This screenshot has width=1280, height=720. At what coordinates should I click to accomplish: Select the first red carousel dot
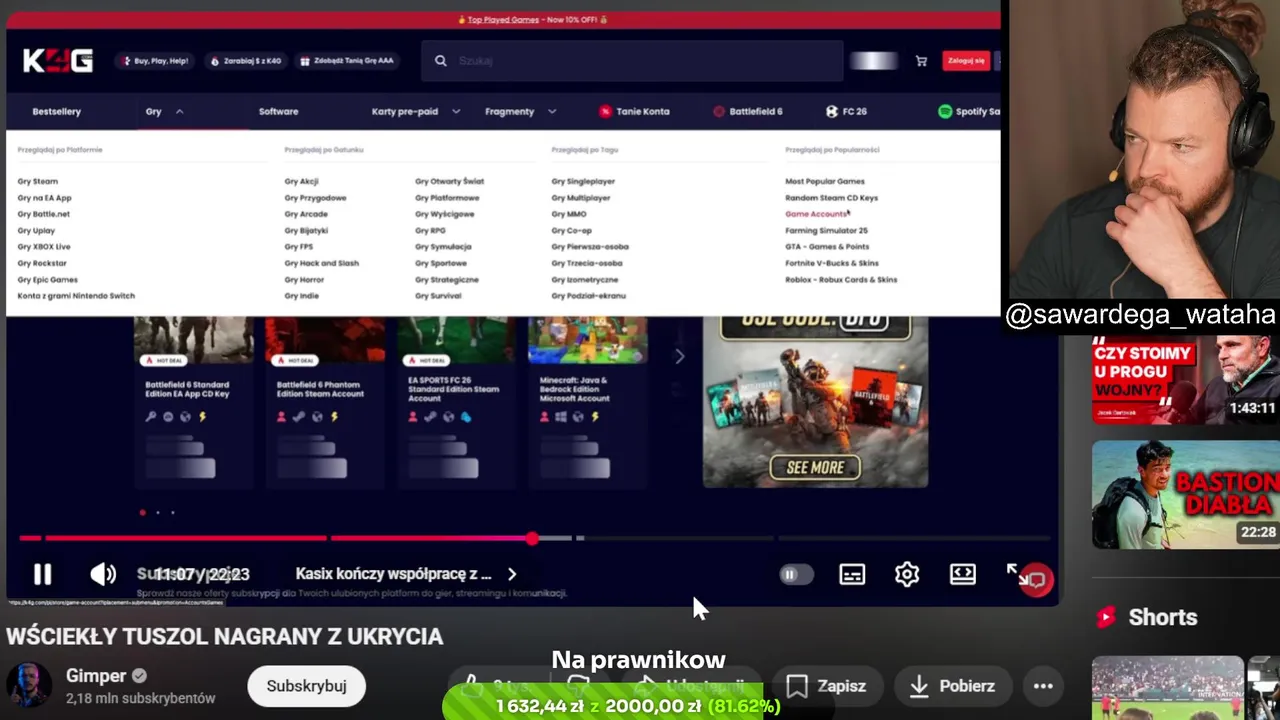coord(142,512)
